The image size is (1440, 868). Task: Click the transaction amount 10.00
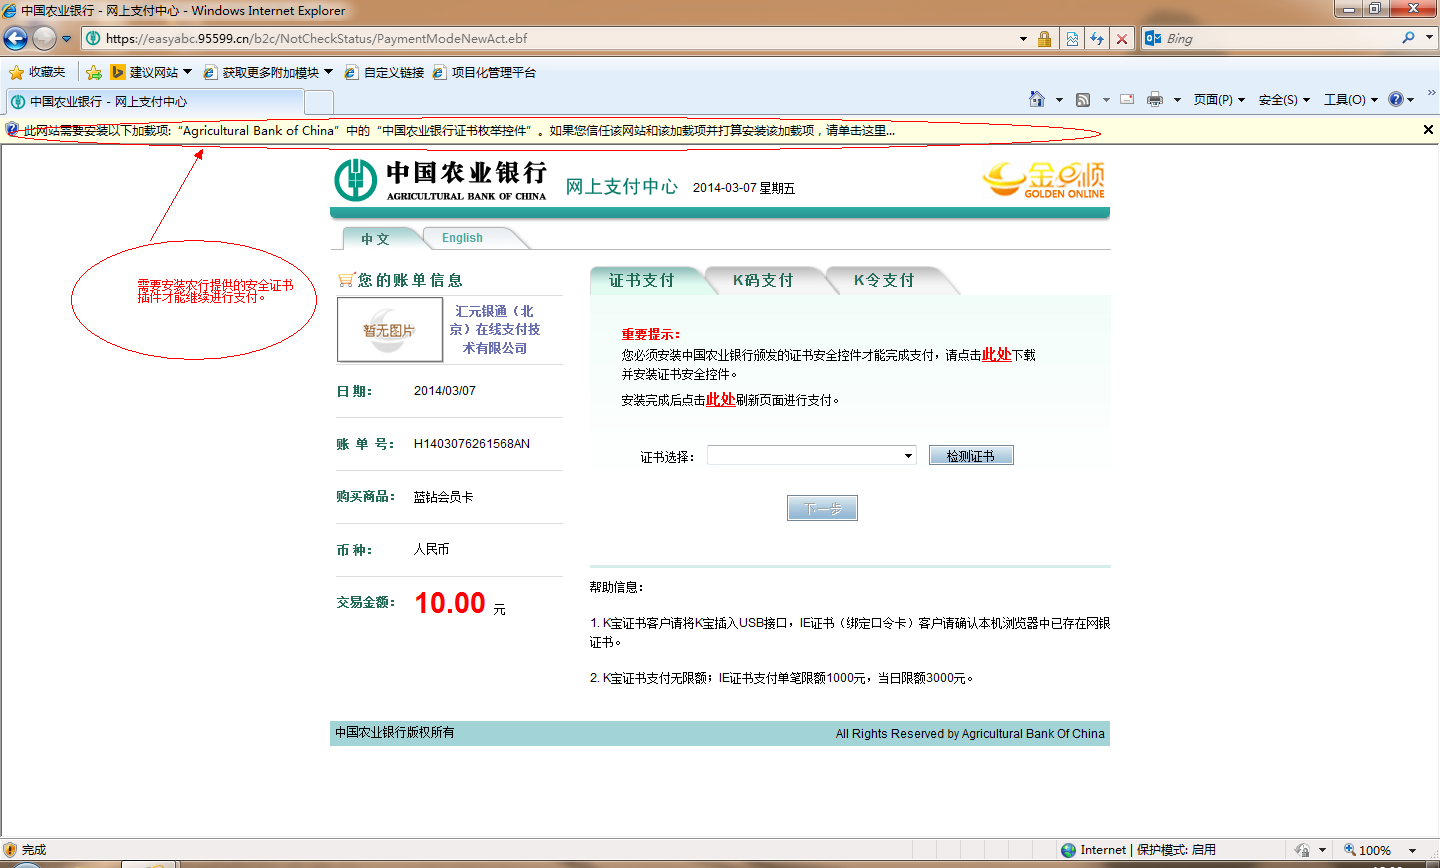pyautogui.click(x=450, y=603)
